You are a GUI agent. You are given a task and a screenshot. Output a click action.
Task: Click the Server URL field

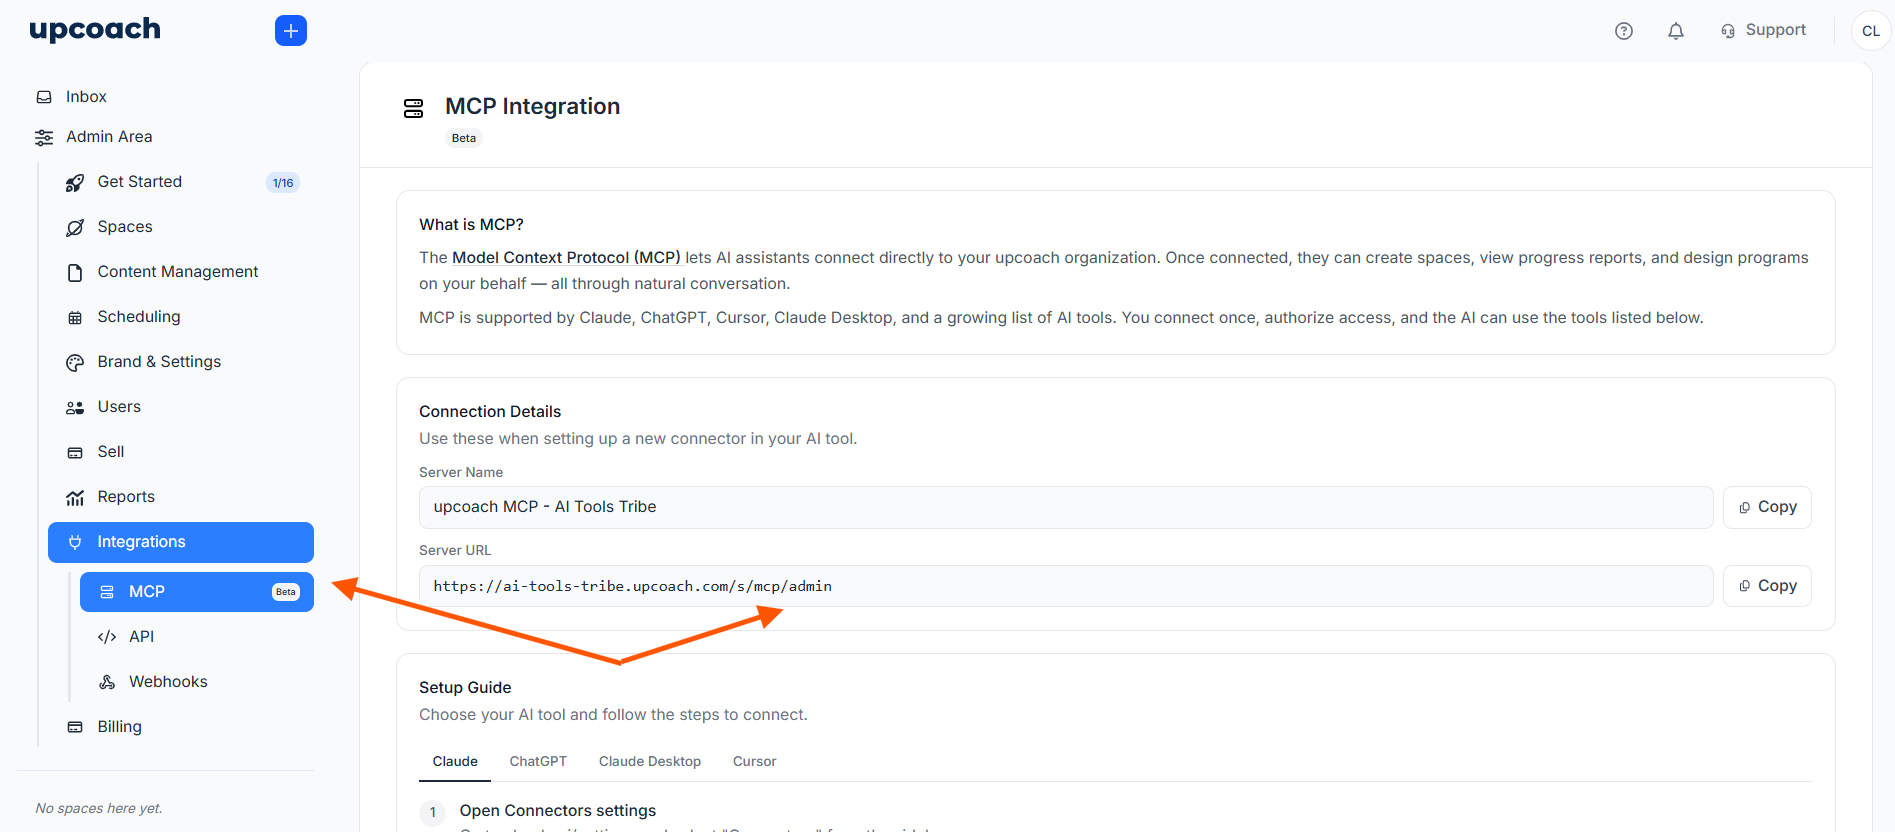coord(1066,586)
